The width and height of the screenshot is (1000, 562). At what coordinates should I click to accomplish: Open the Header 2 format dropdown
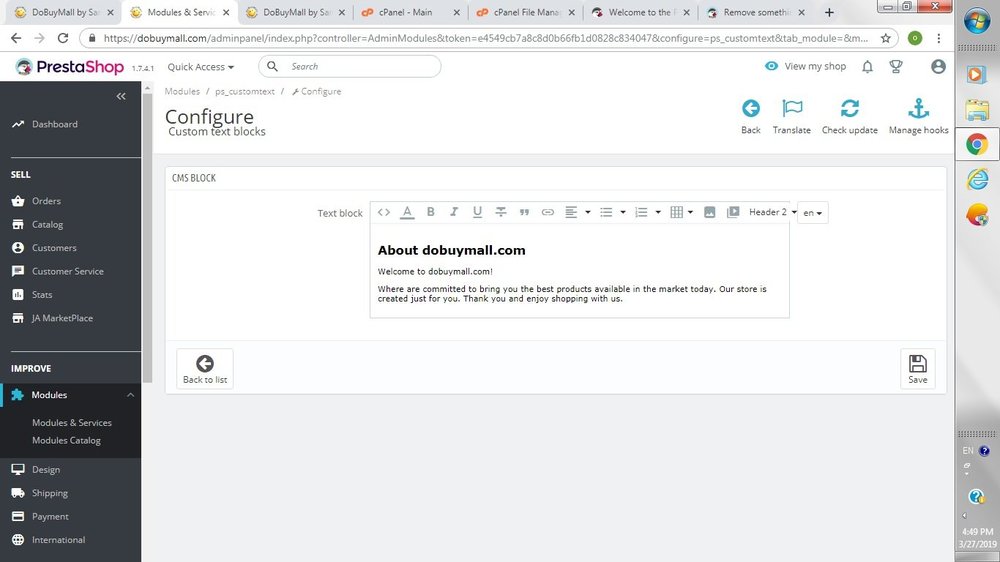(x=772, y=212)
